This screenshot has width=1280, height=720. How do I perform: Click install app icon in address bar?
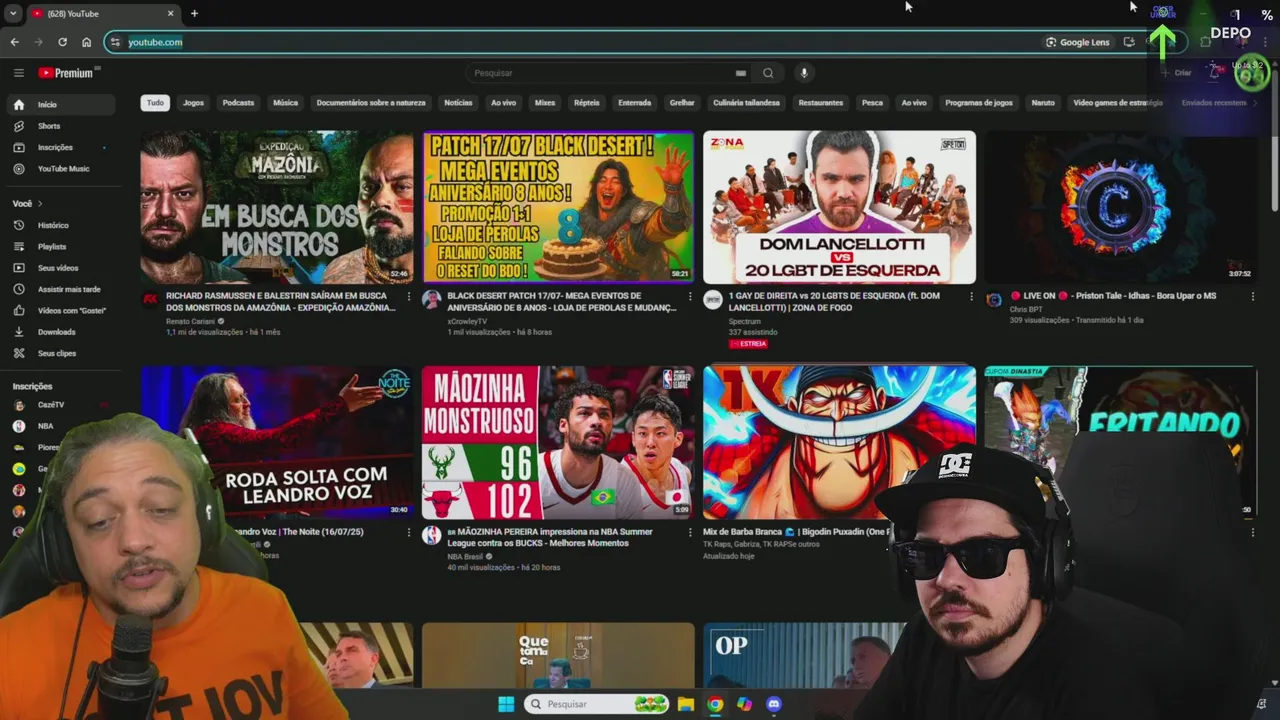point(1129,42)
